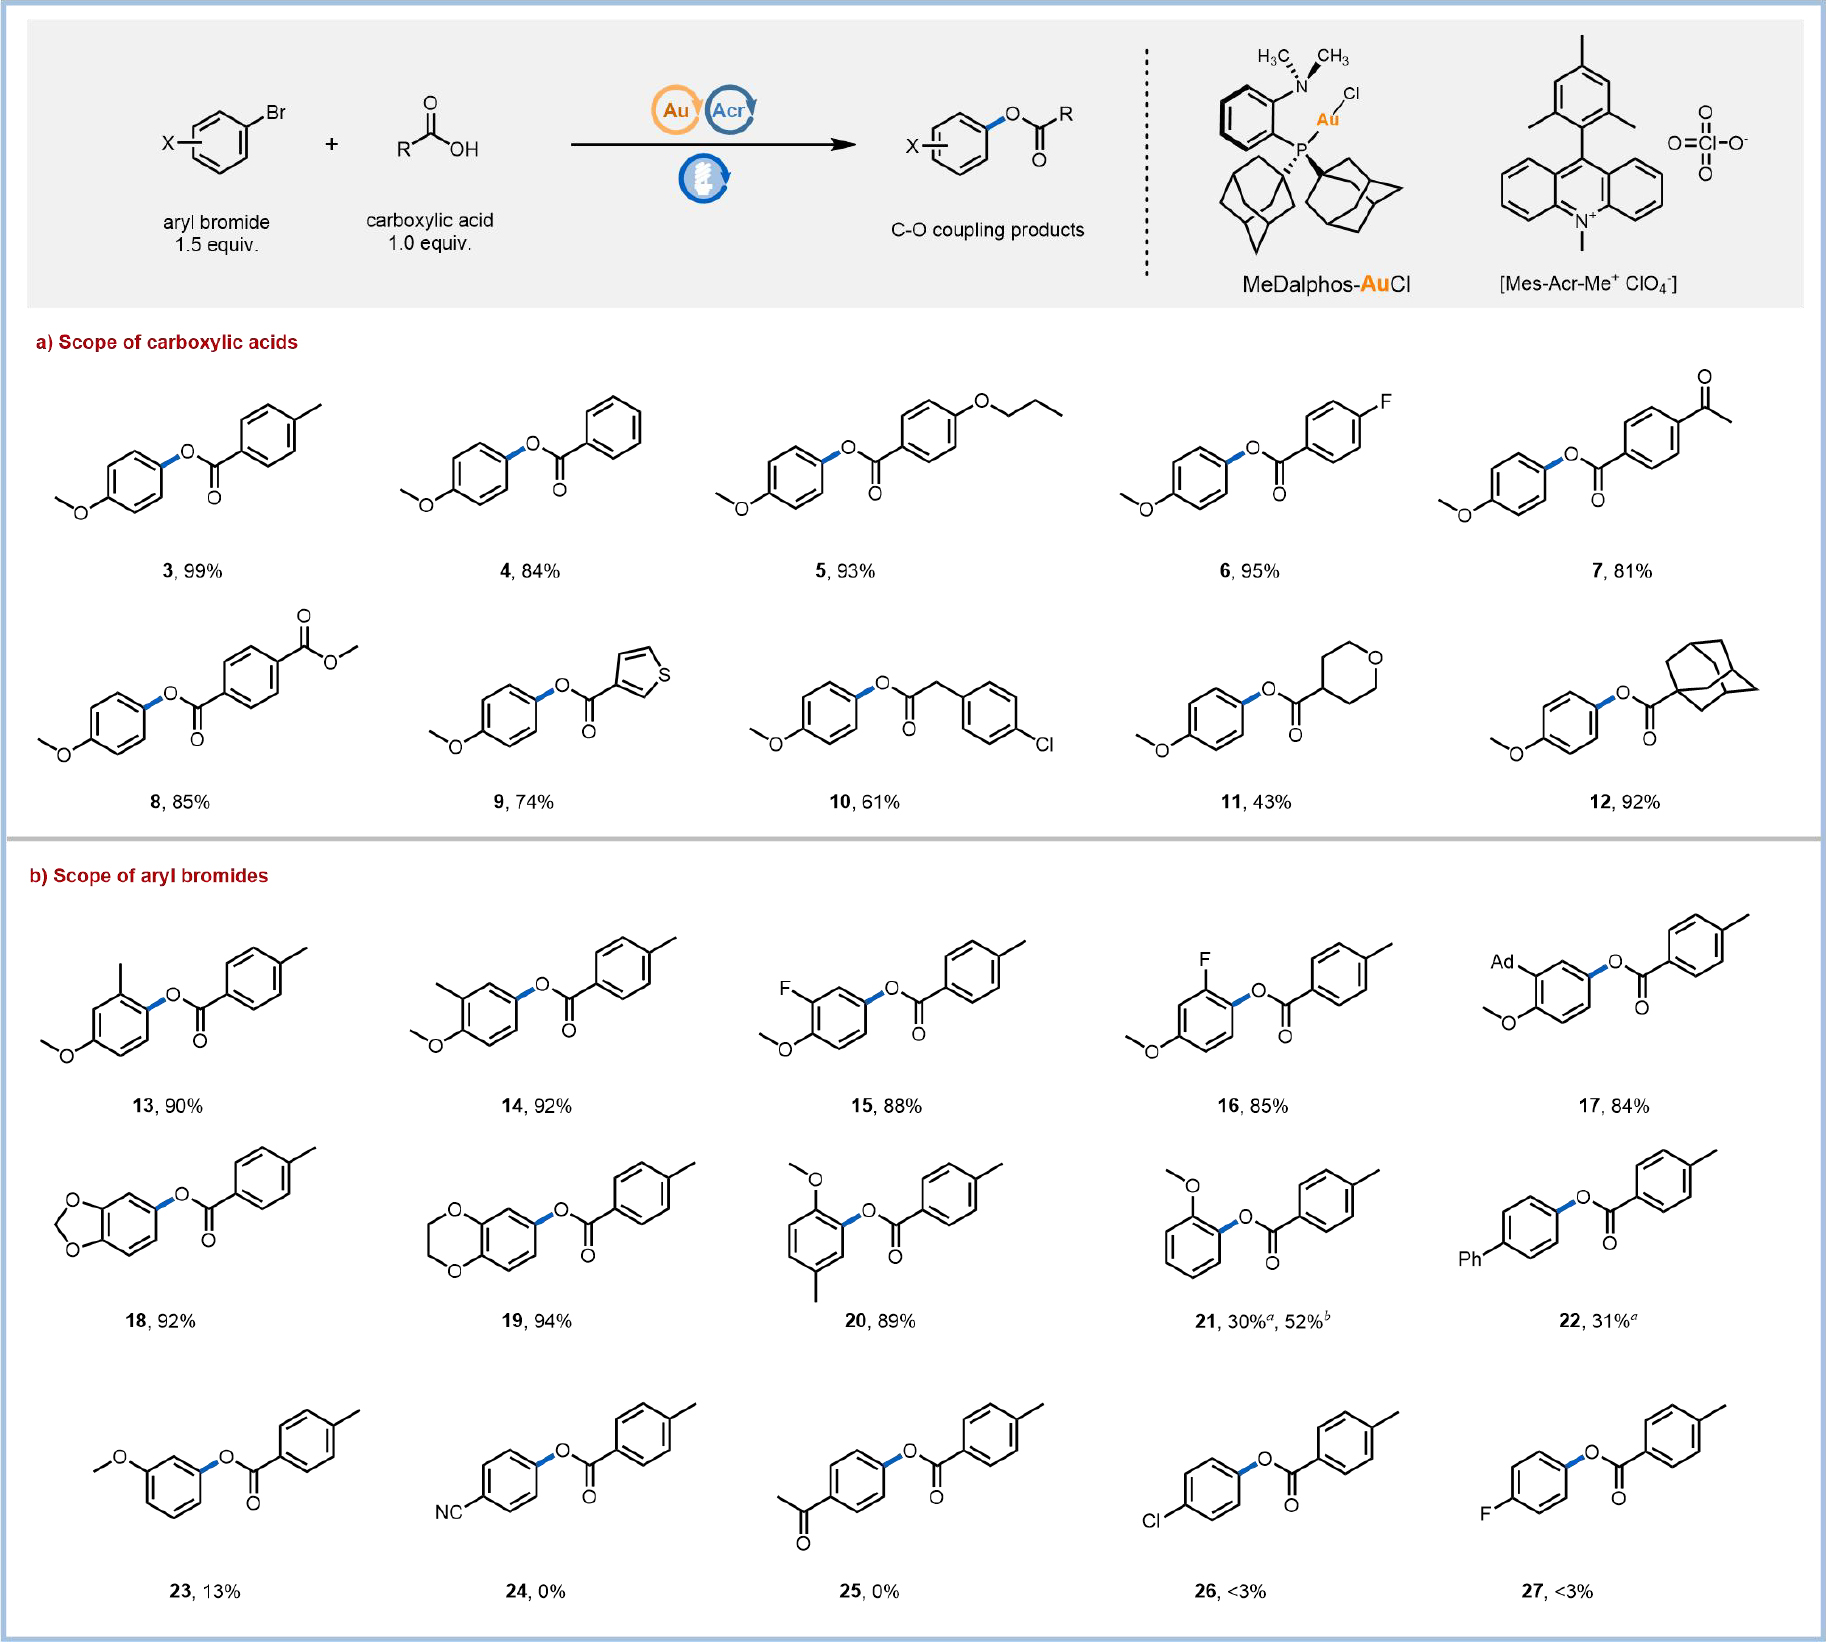
Task: Click the adamantyl group of compound 12
Action: (1711, 674)
